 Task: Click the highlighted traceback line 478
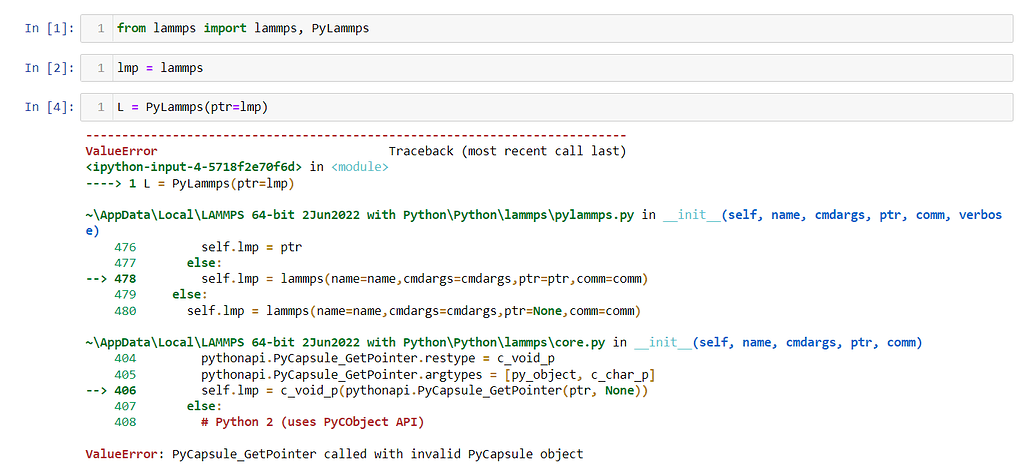(367, 279)
